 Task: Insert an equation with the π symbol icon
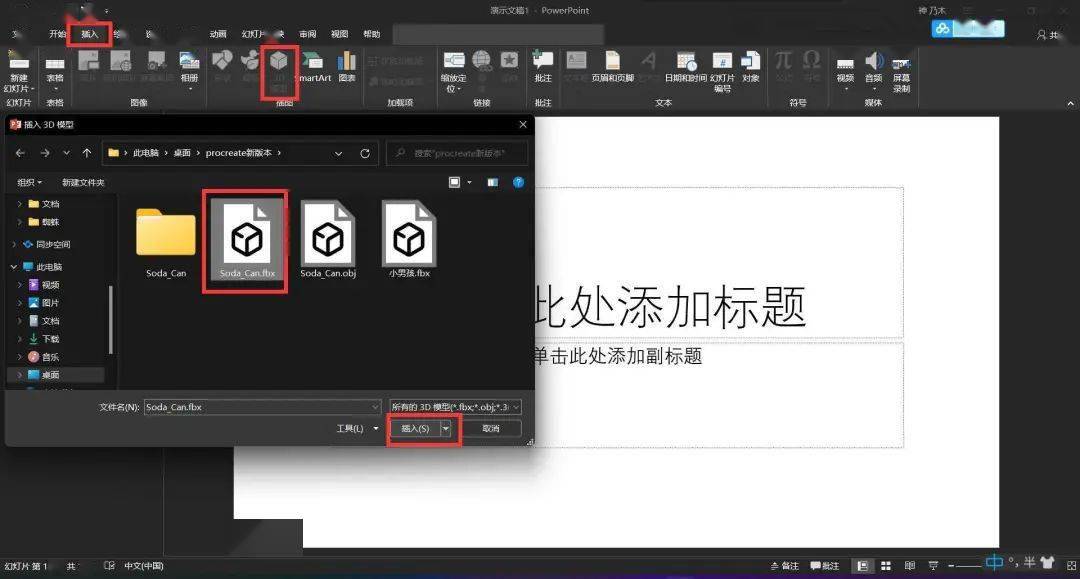tap(783, 62)
